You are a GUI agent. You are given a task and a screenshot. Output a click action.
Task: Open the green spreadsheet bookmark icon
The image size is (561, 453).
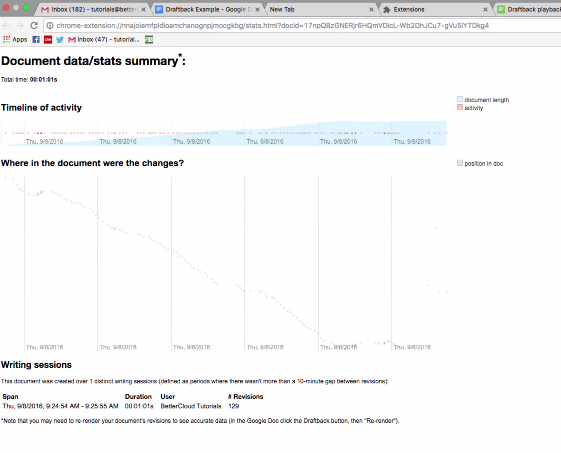click(x=149, y=39)
